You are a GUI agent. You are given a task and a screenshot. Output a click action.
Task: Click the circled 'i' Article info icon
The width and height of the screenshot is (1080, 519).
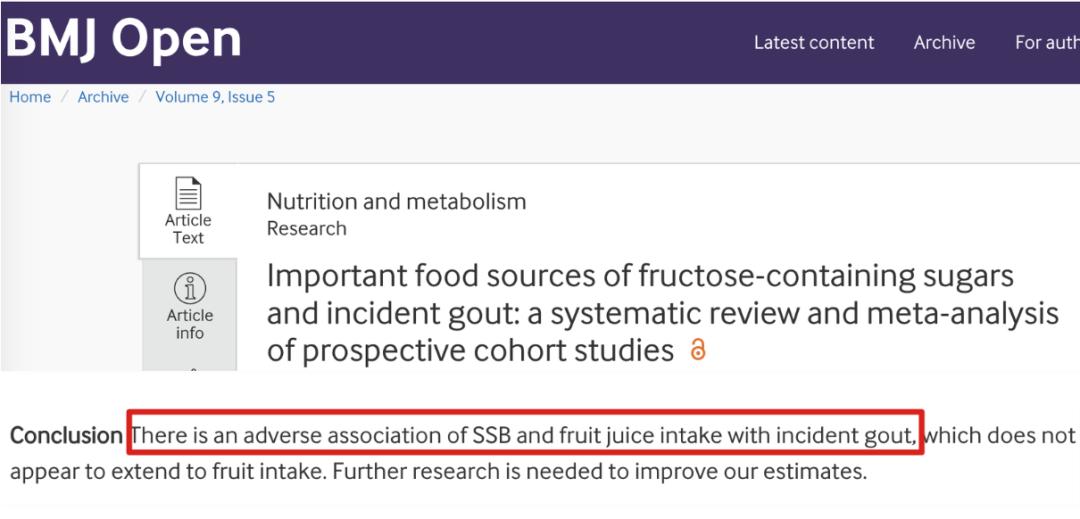click(190, 288)
